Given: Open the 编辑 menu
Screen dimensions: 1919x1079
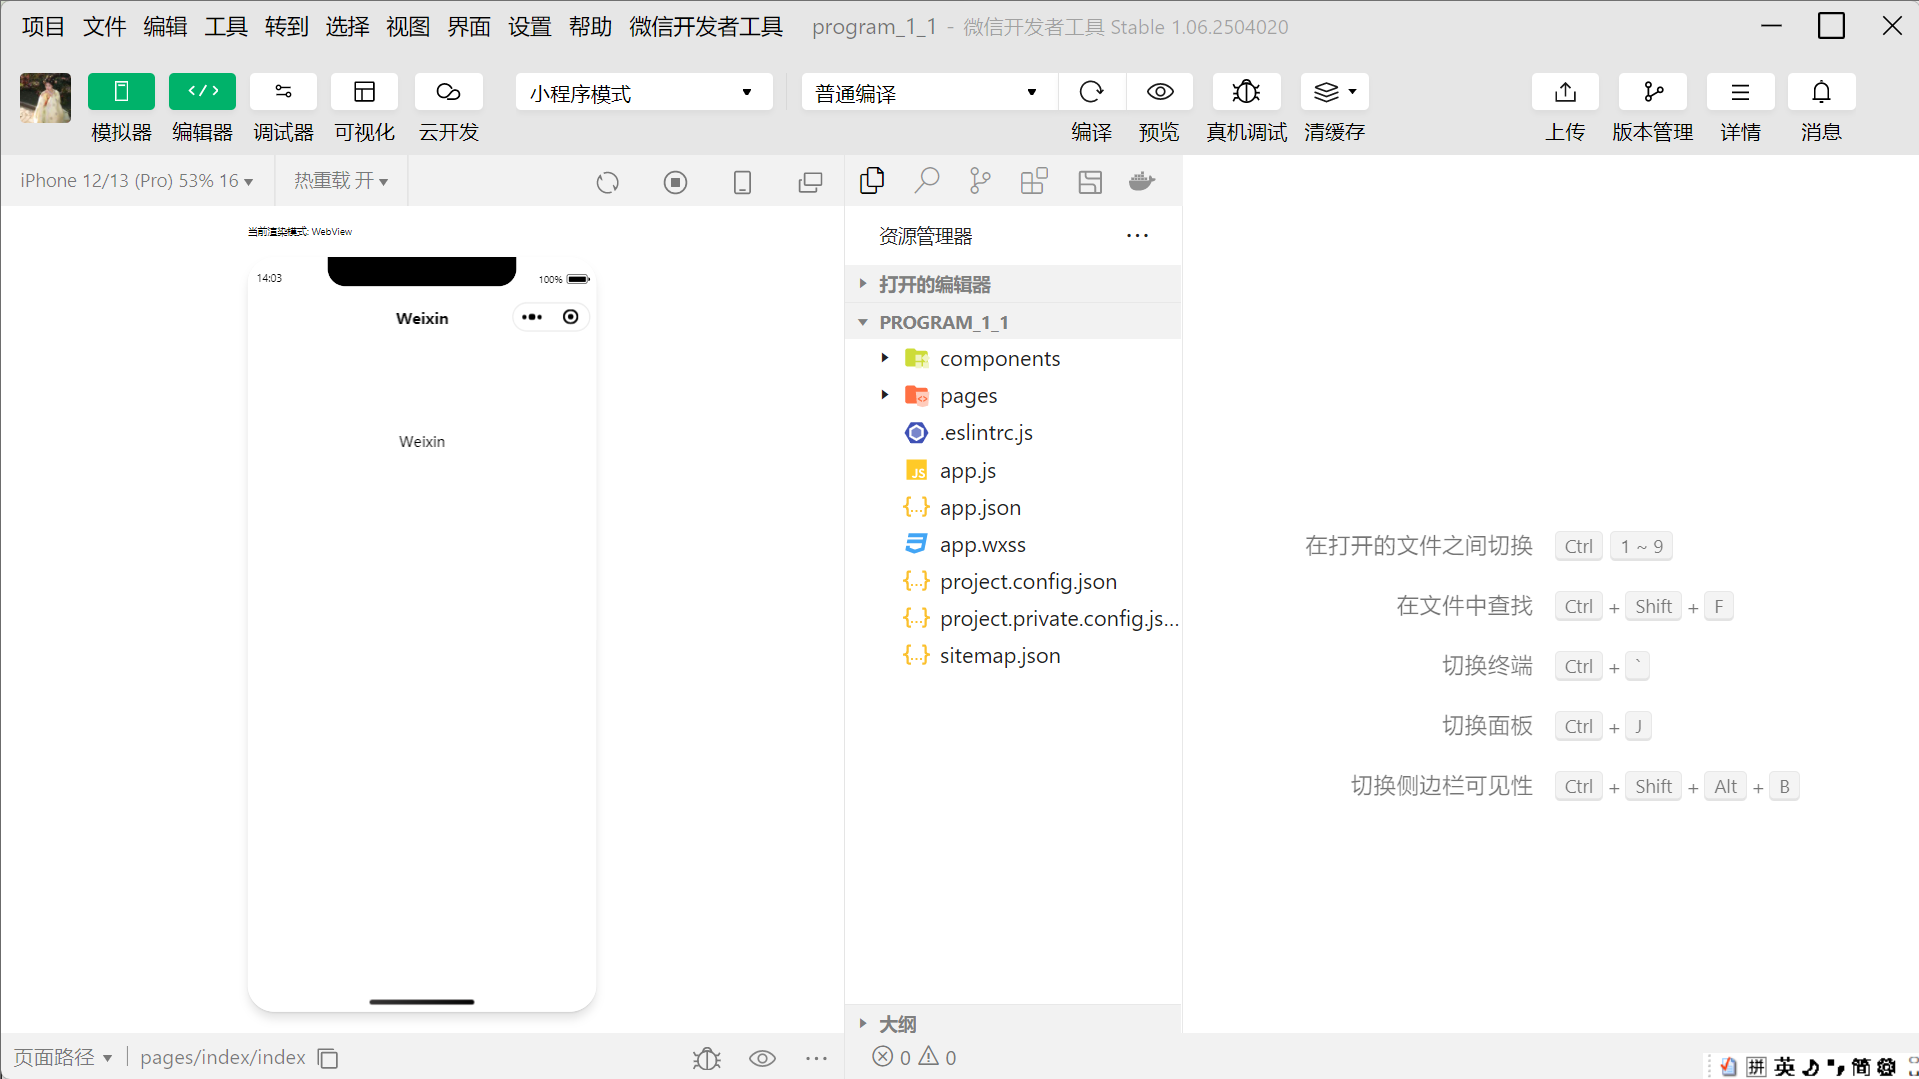Looking at the screenshot, I should pyautogui.click(x=165, y=27).
